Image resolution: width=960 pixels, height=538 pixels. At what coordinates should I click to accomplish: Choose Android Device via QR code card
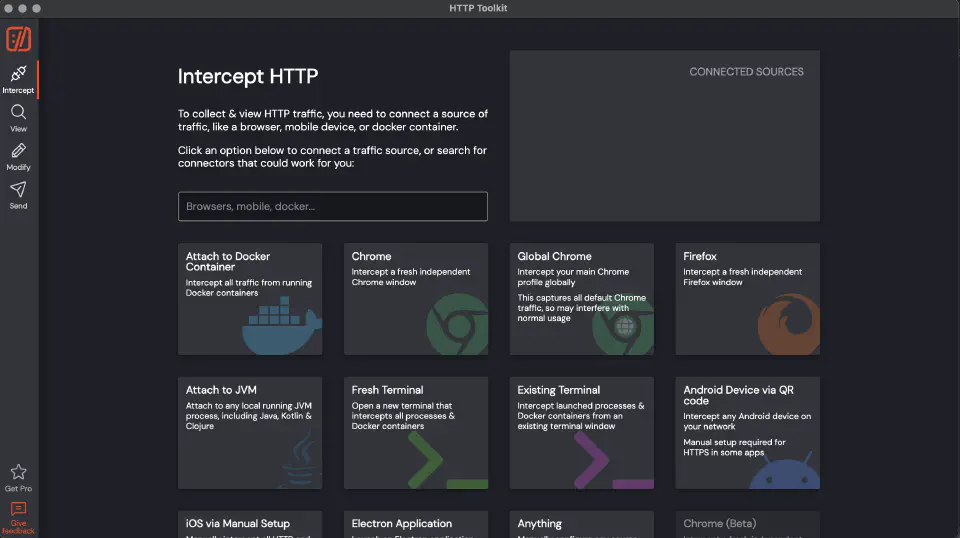(748, 433)
